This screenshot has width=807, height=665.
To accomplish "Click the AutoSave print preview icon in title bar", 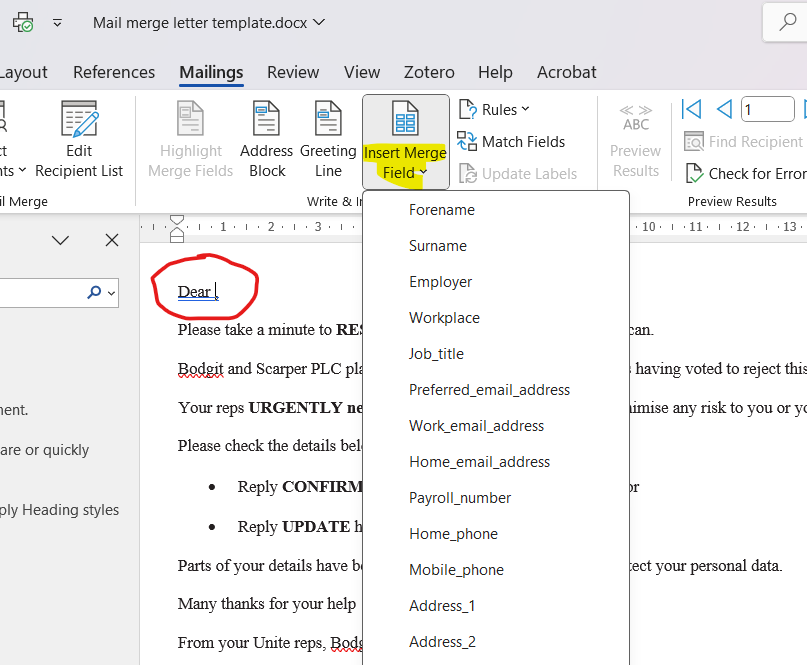I will [x=23, y=23].
